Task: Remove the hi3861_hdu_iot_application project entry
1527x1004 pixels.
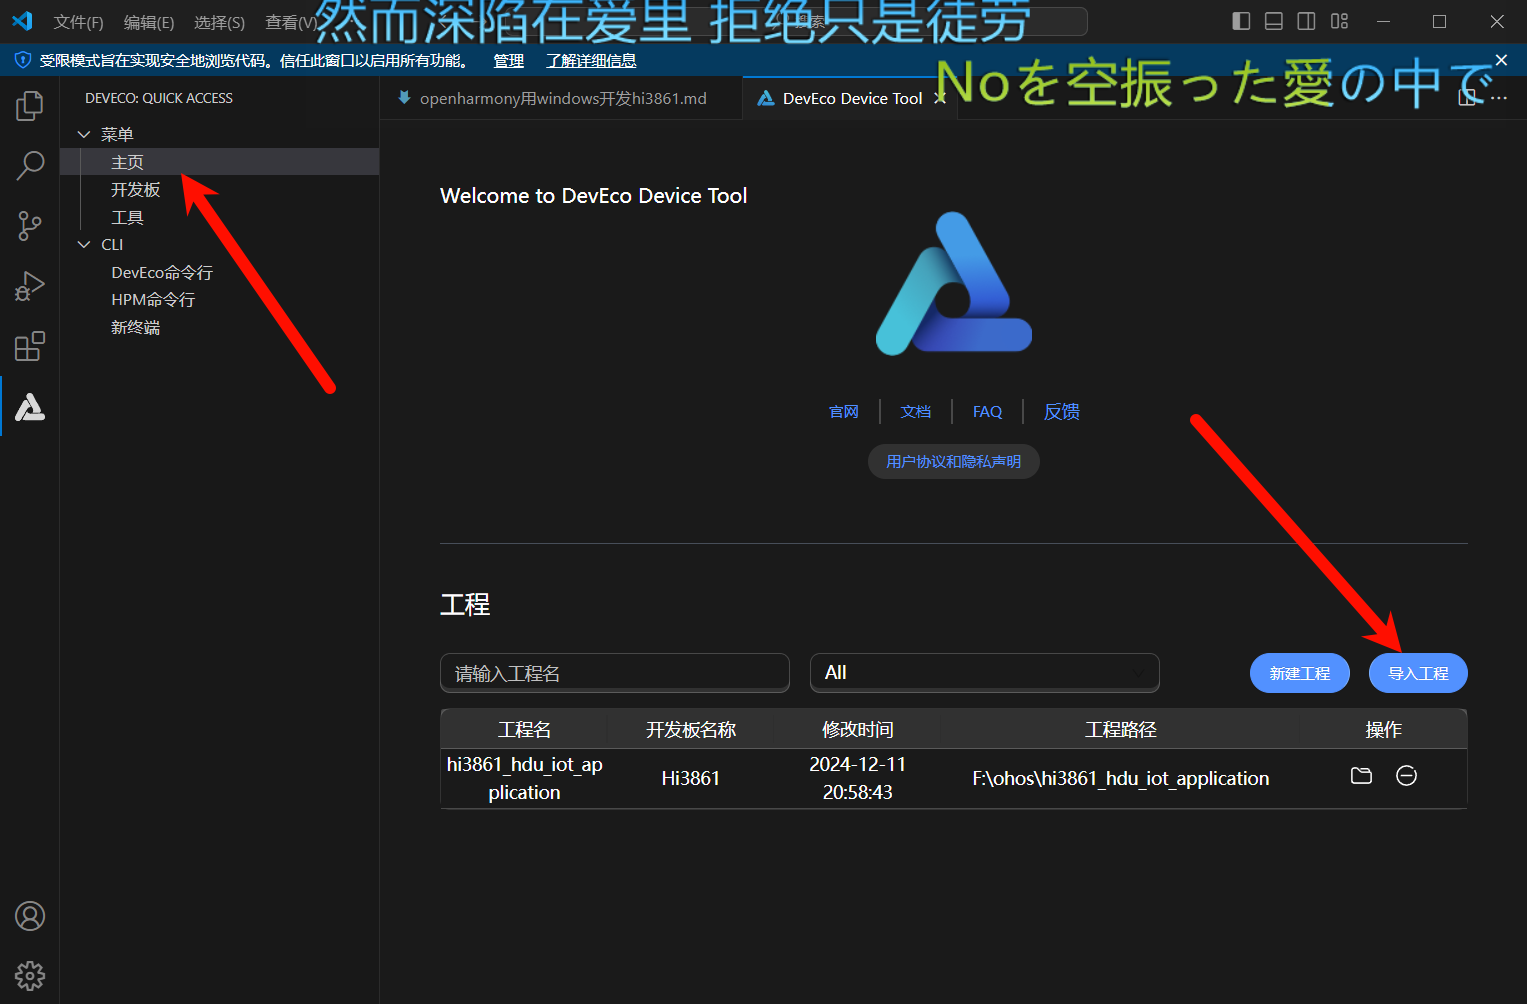Action: click(1406, 776)
